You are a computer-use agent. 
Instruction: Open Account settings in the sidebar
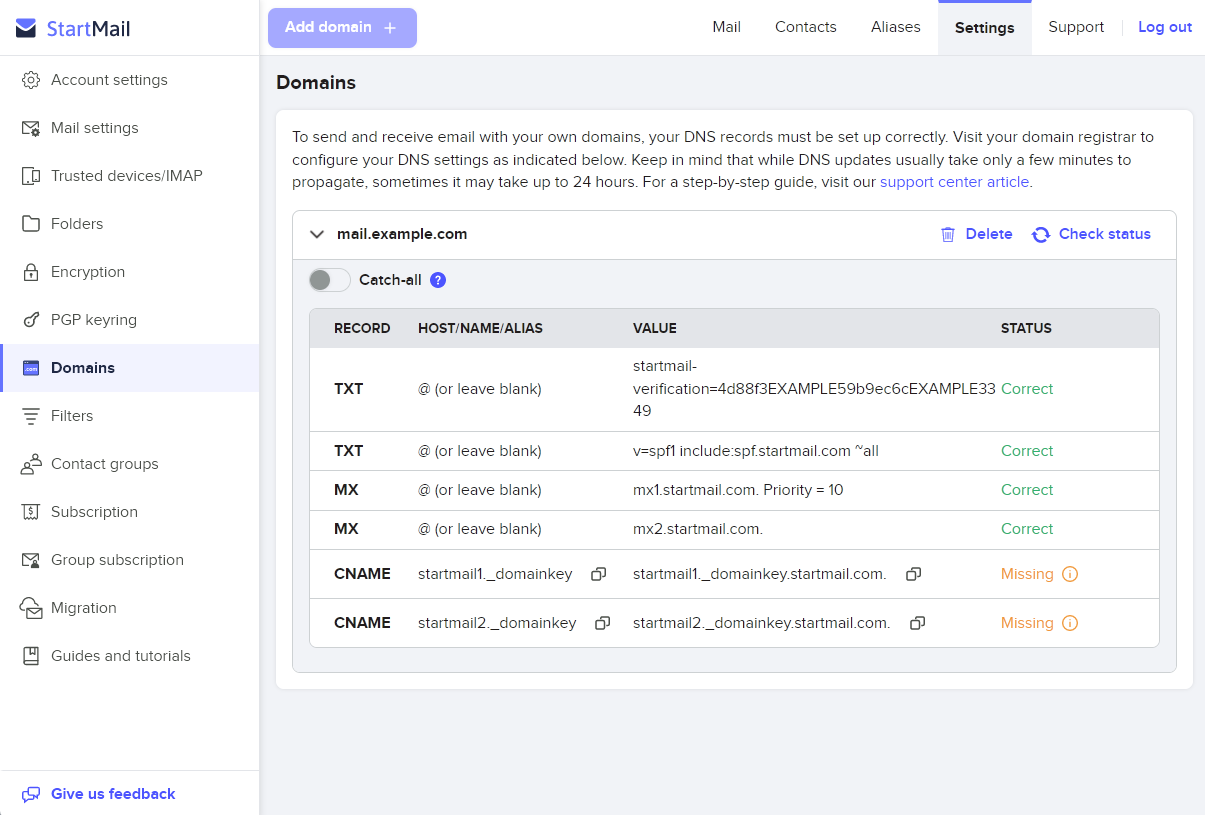click(x=130, y=80)
